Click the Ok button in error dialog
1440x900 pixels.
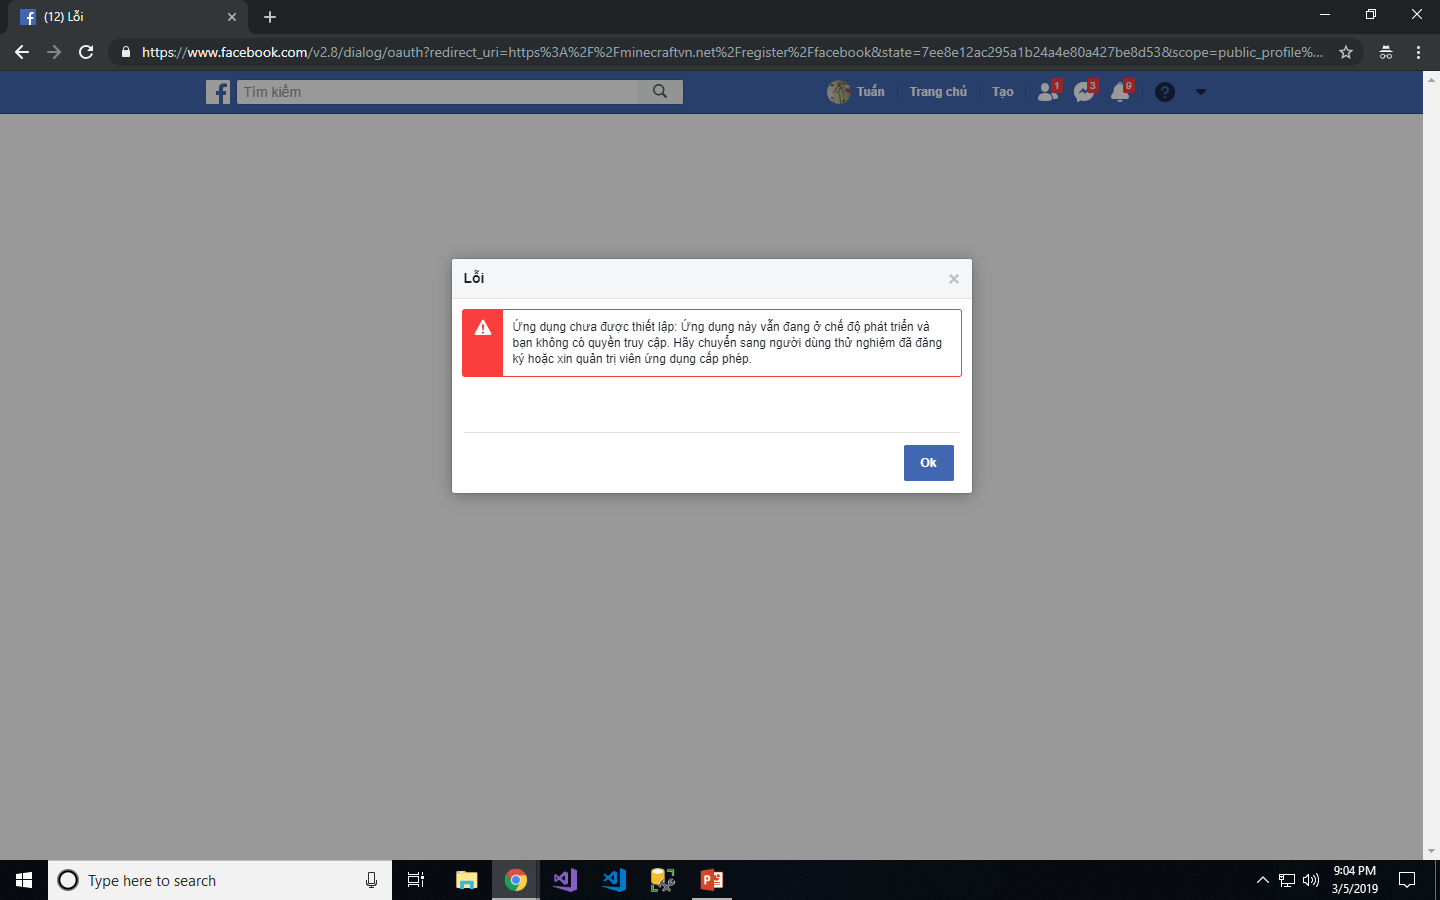pos(928,463)
